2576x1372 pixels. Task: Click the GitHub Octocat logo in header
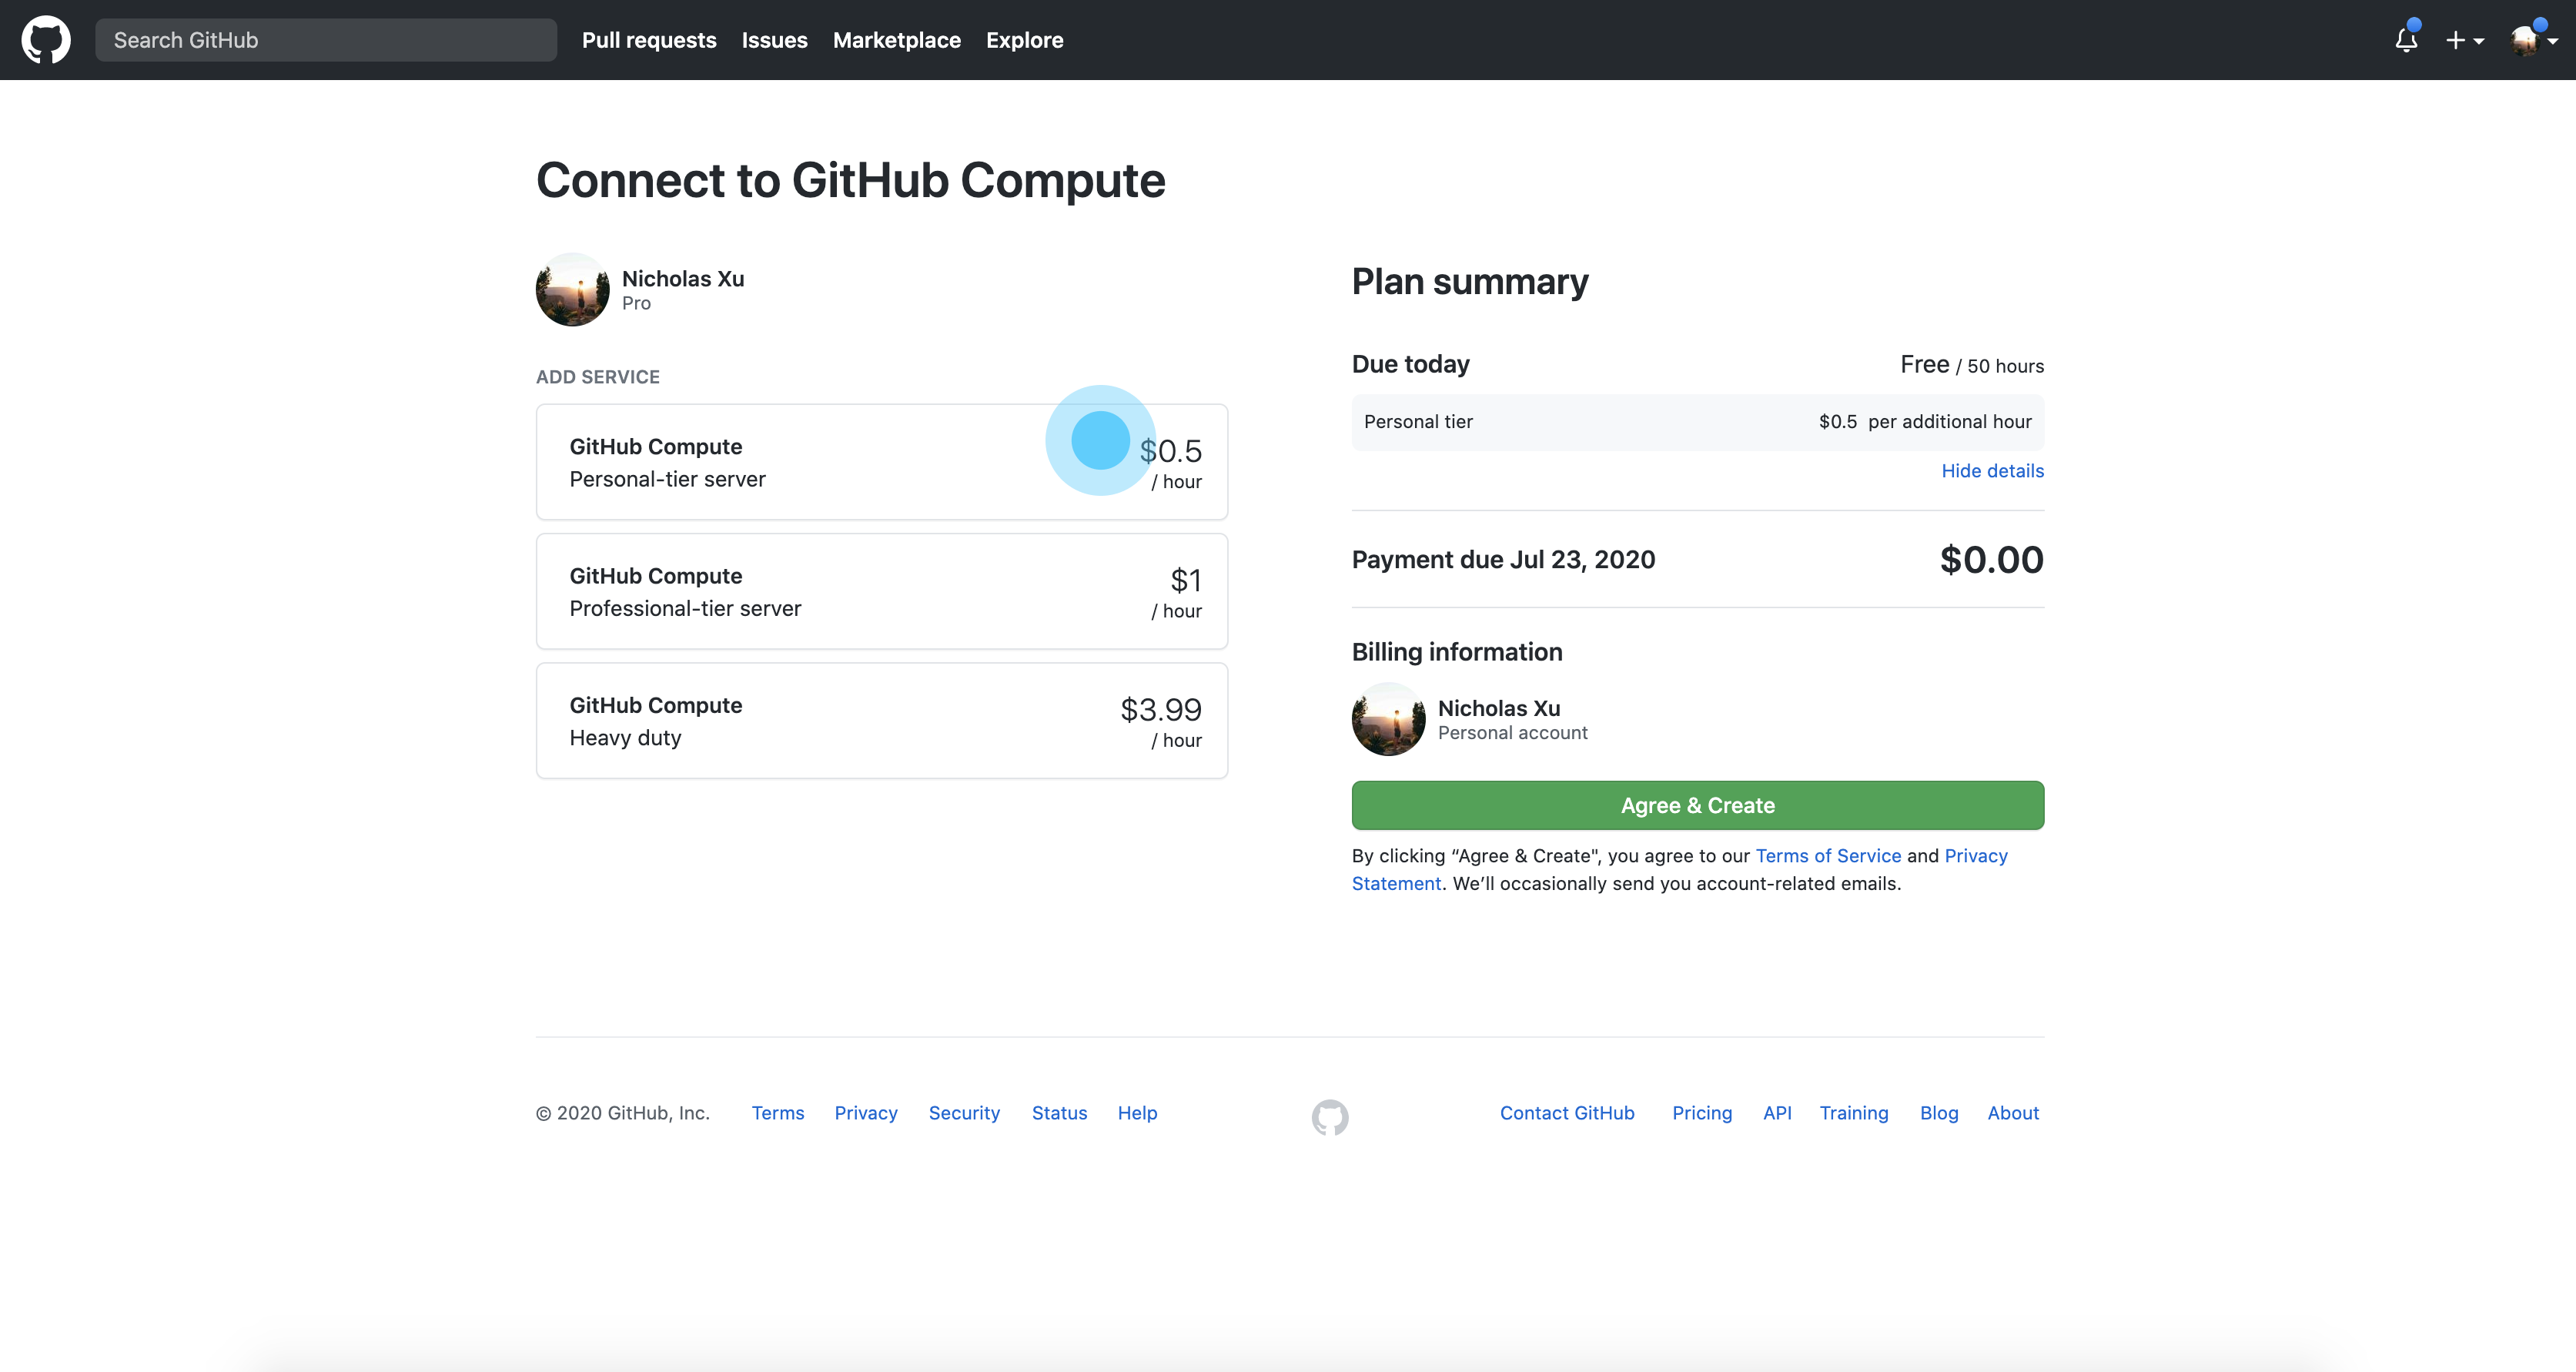pos(46,40)
